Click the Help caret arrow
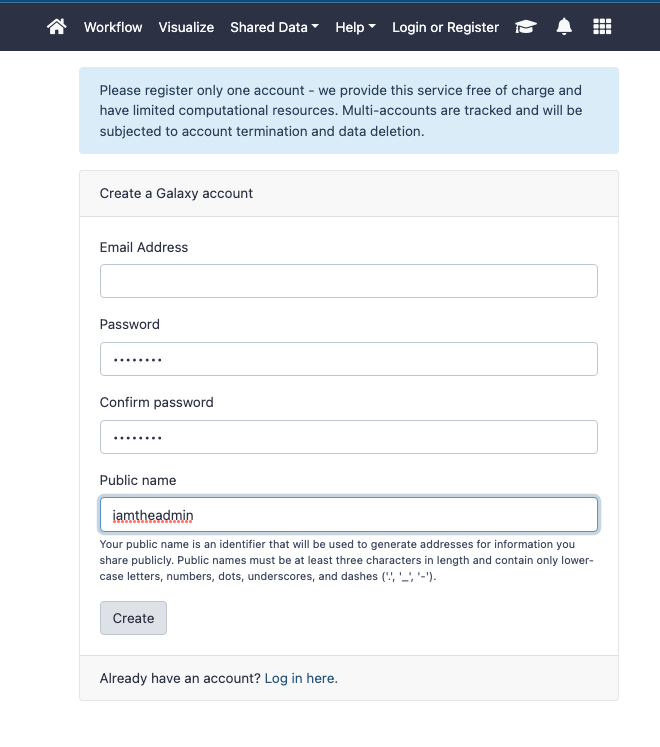This screenshot has height=747, width=660. 372,27
